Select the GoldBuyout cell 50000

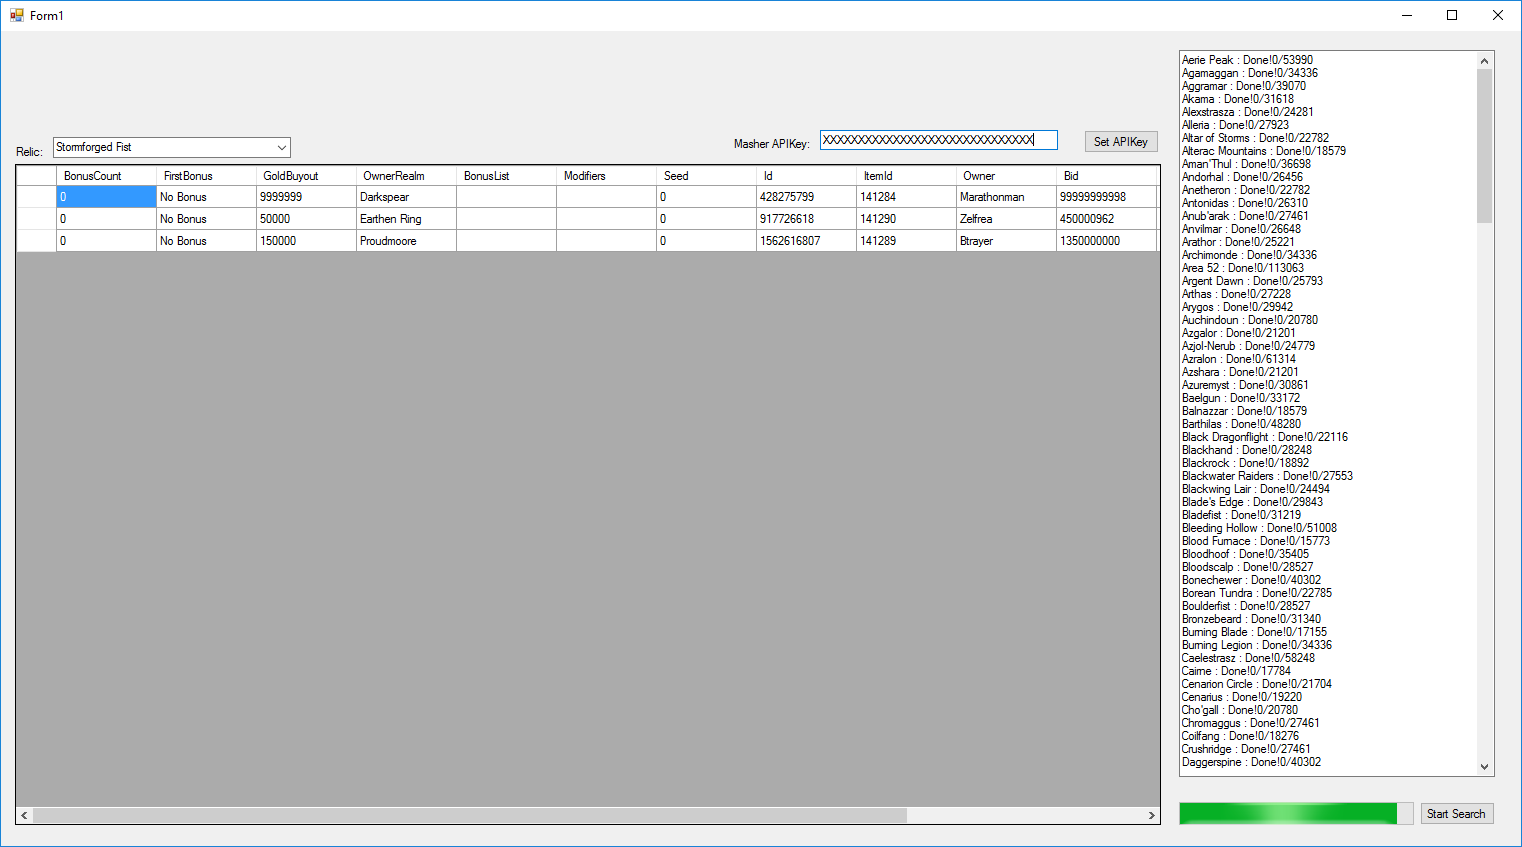(x=306, y=219)
